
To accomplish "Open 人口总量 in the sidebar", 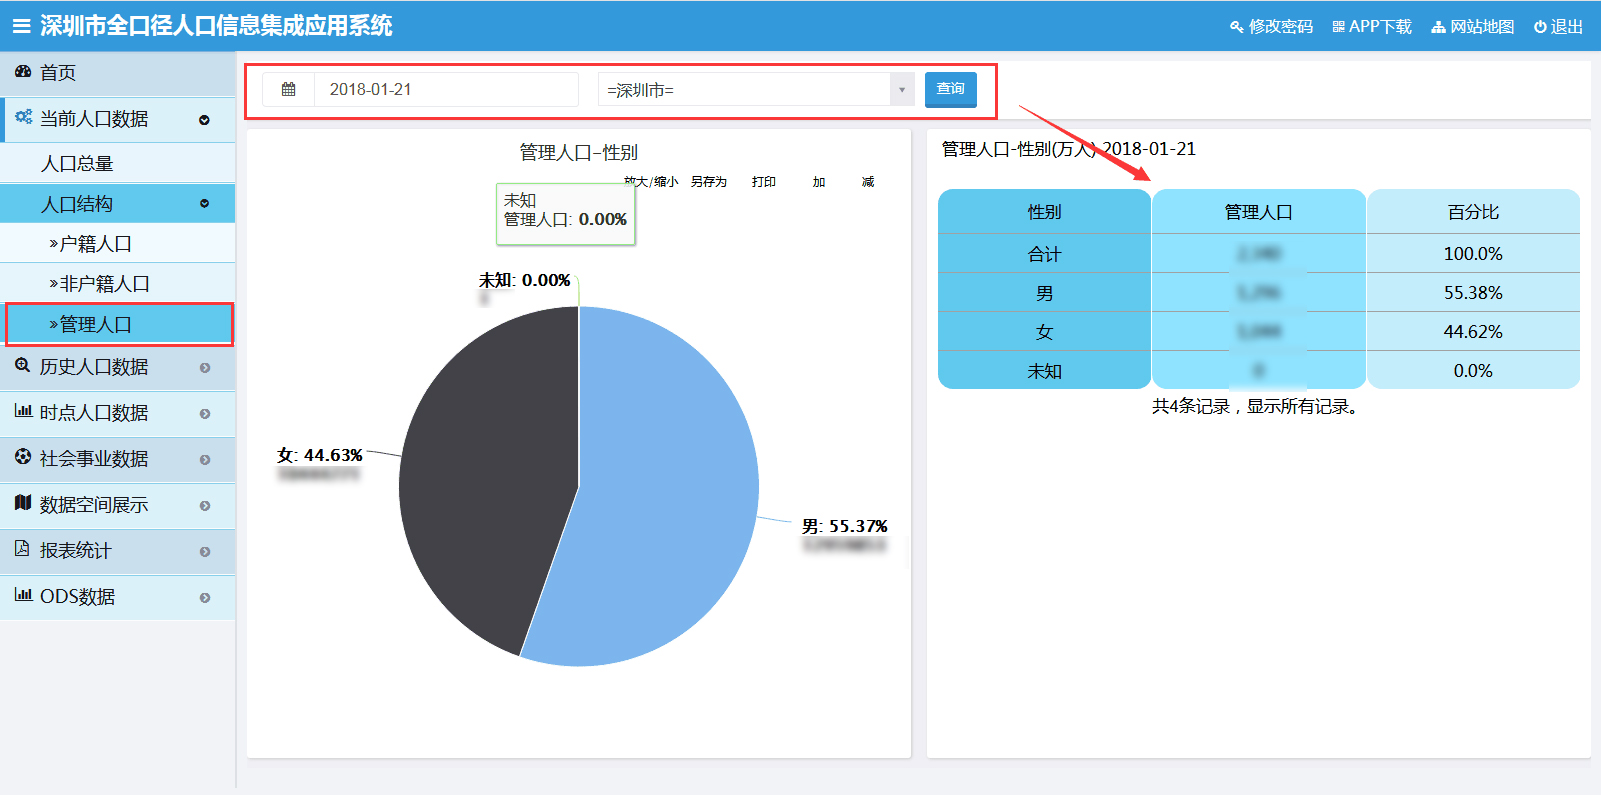I will tap(77, 164).
